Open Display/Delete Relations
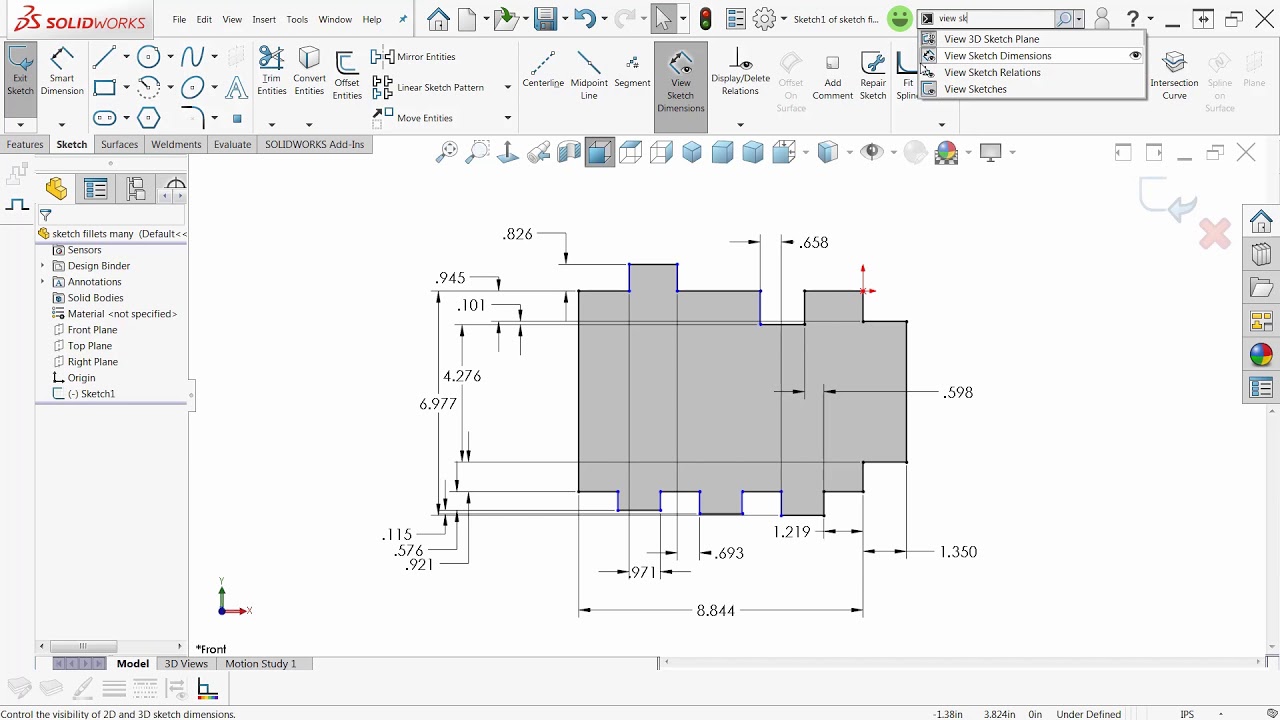Viewport: 1280px width, 720px height. [x=740, y=72]
